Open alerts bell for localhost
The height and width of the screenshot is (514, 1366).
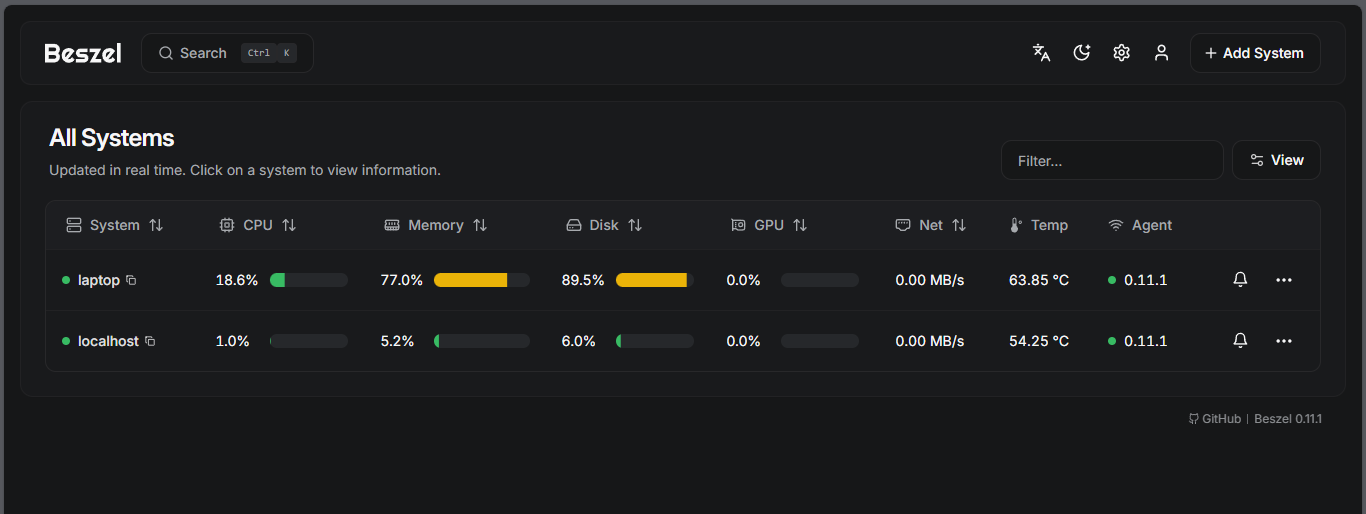(x=1240, y=341)
